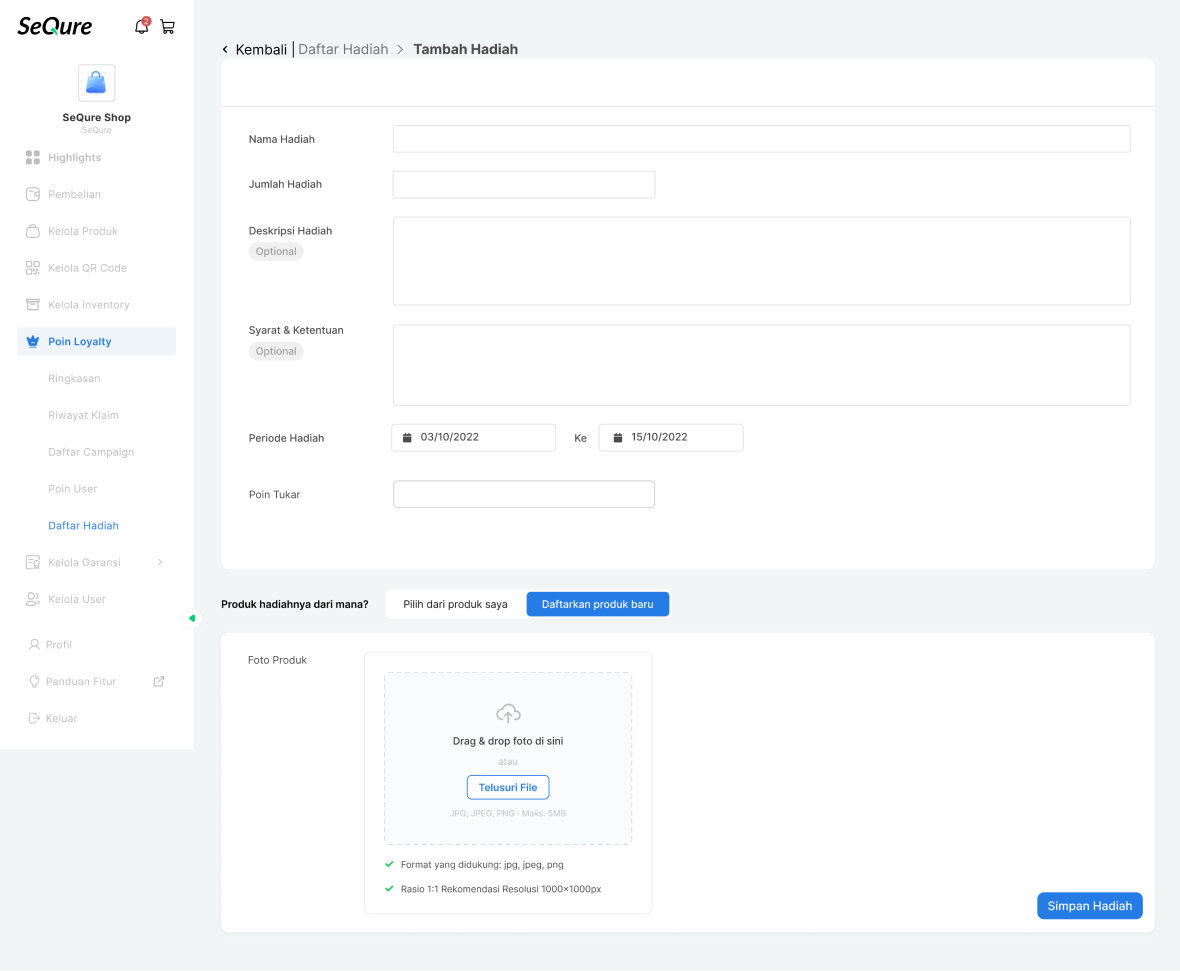Focus the Poin Tukar input field
The width and height of the screenshot is (1180, 971).
pos(524,495)
